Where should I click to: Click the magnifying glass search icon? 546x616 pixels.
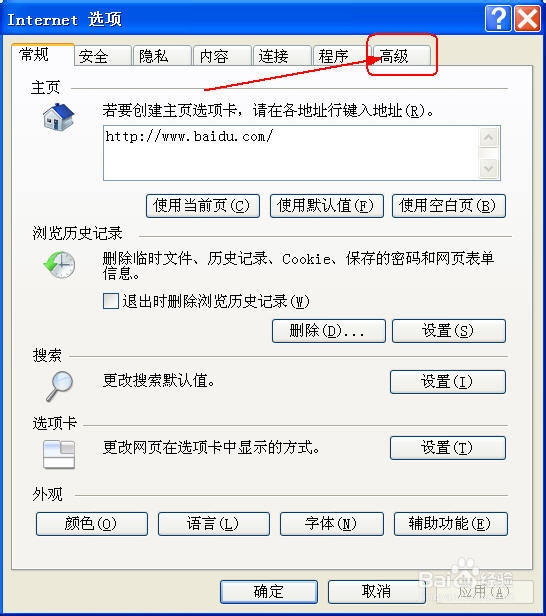(60, 386)
